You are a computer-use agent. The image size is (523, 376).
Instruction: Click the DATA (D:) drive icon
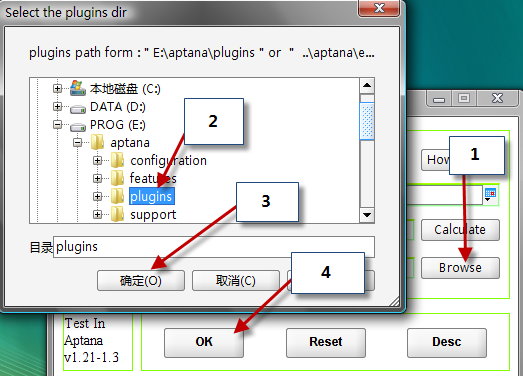click(x=78, y=108)
